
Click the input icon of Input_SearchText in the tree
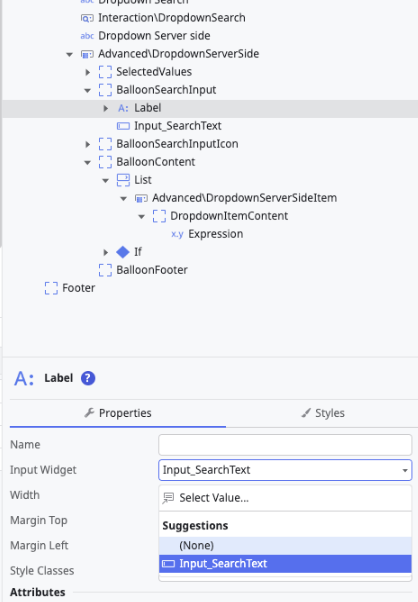pyautogui.click(x=123, y=126)
